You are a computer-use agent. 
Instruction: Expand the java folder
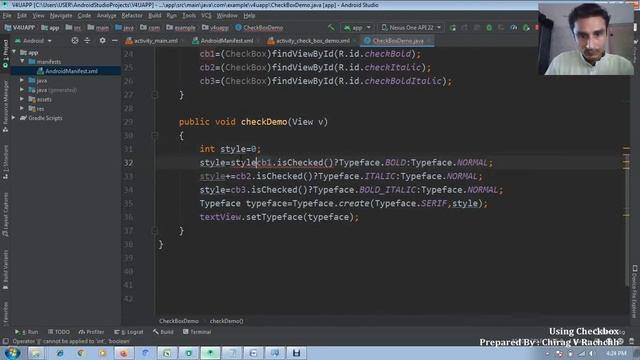[22, 80]
